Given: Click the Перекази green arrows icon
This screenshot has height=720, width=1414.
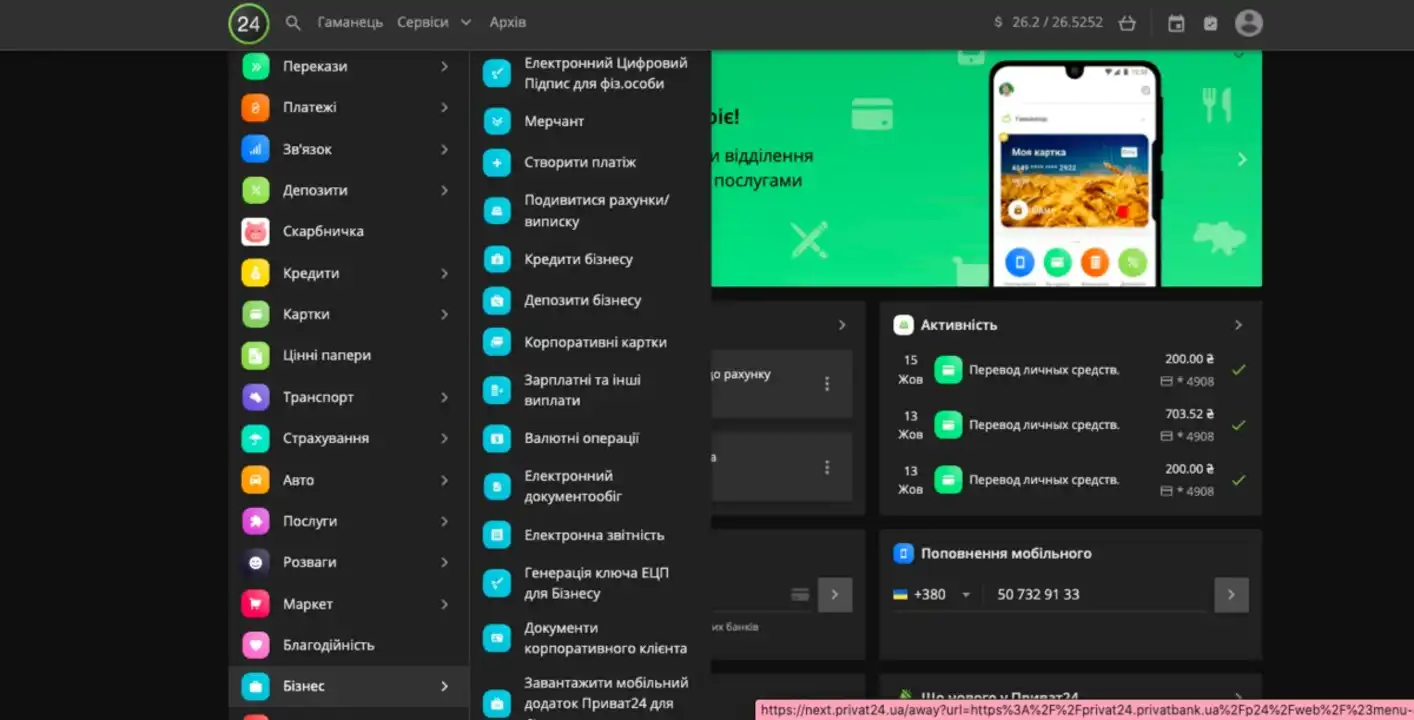Looking at the screenshot, I should 256,66.
